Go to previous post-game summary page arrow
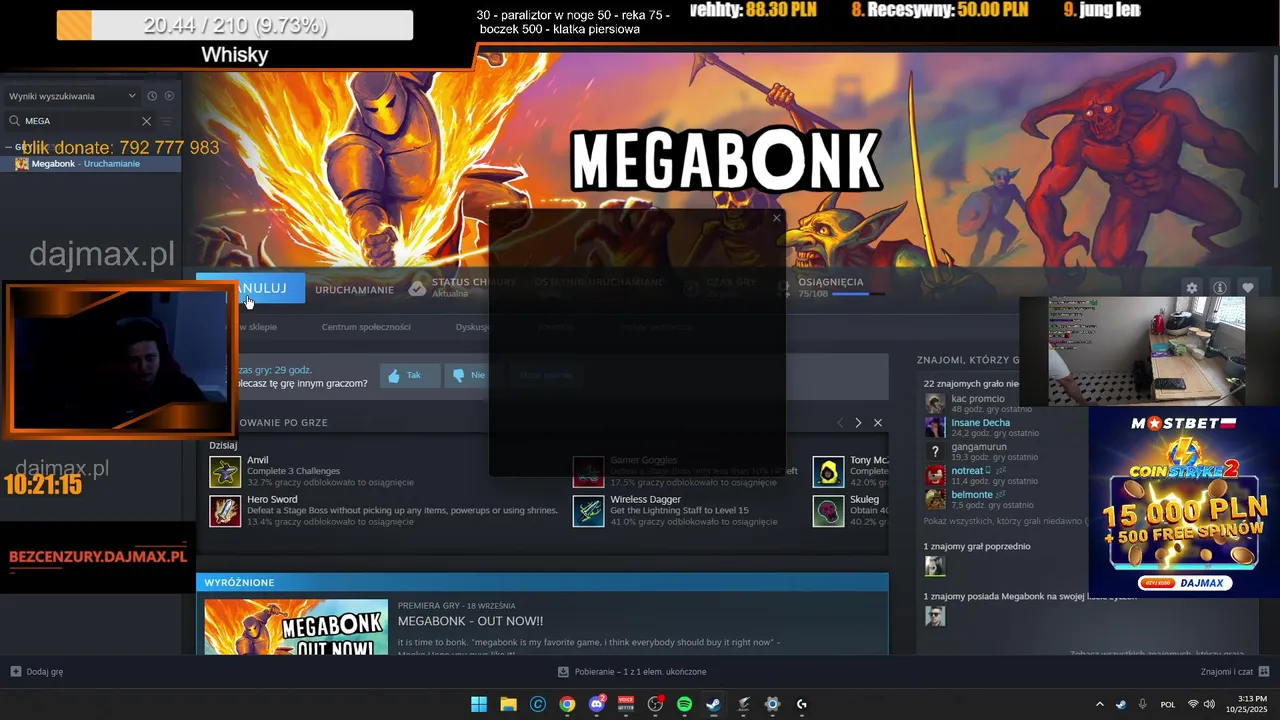 [x=840, y=423]
